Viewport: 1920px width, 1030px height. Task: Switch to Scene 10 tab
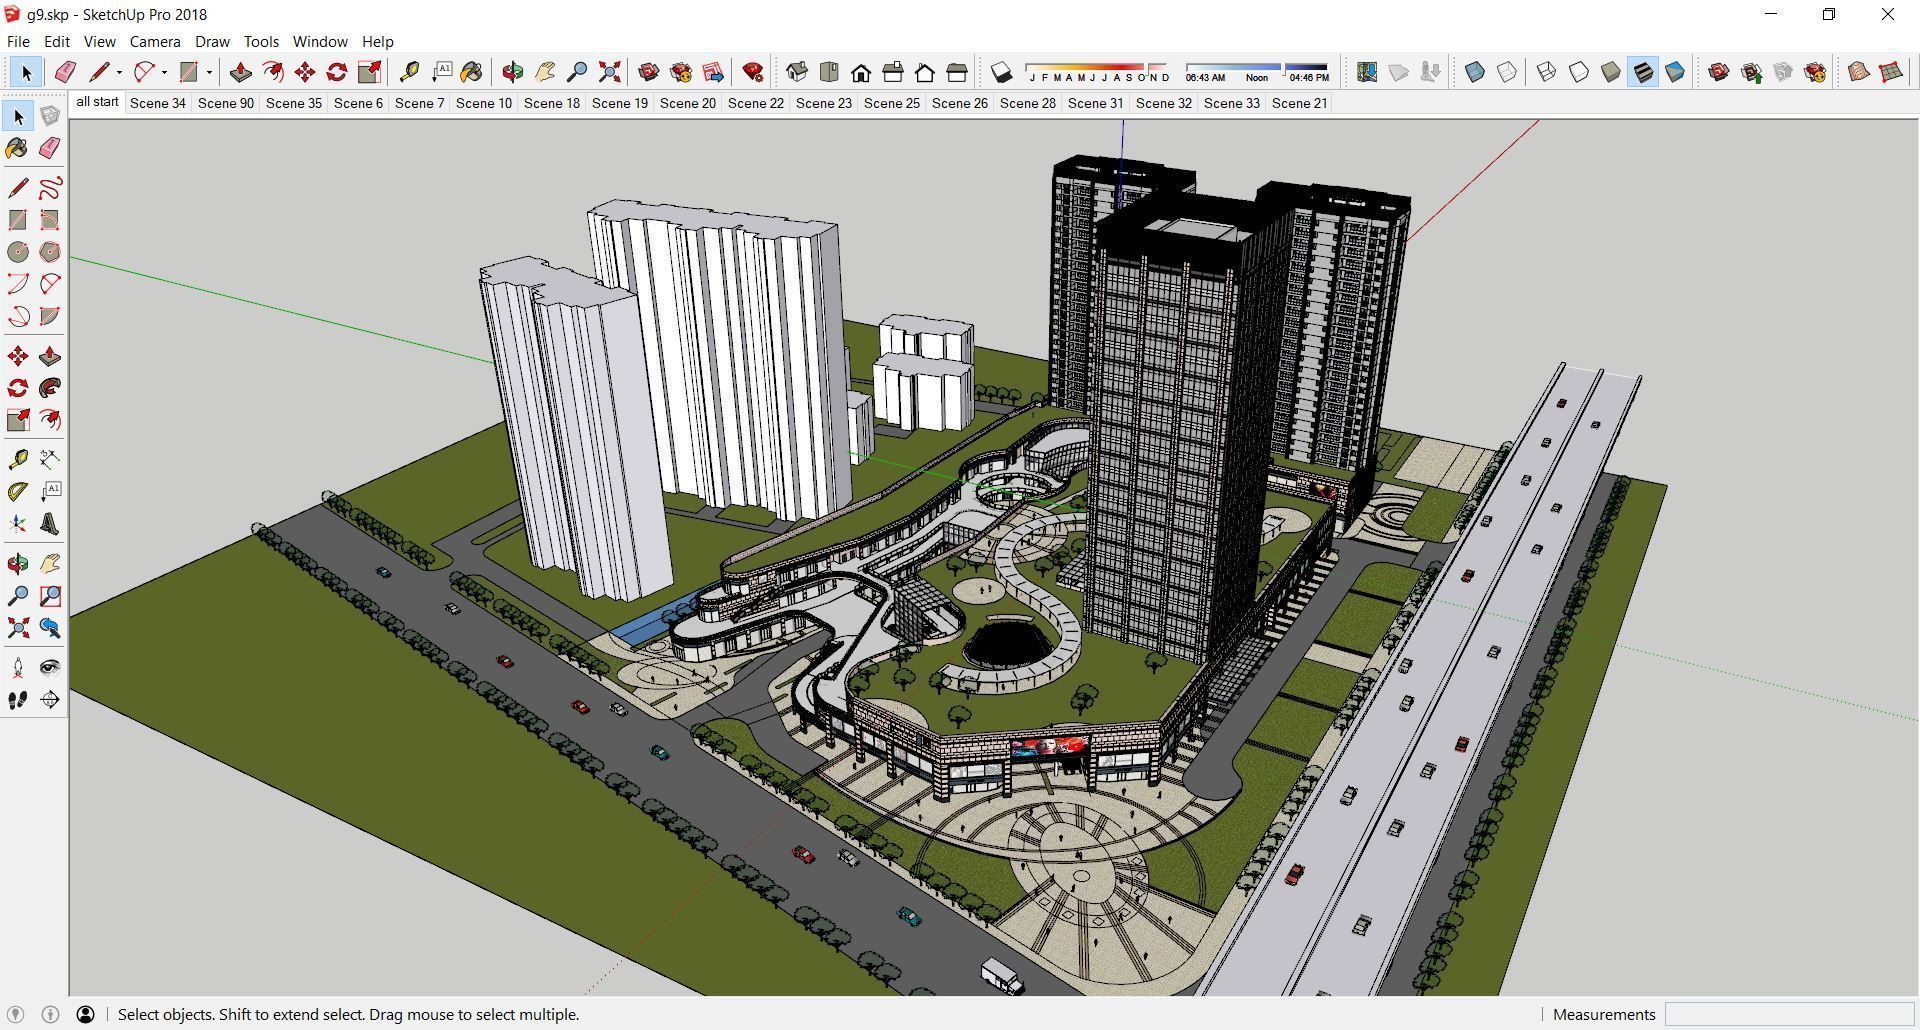click(x=484, y=103)
